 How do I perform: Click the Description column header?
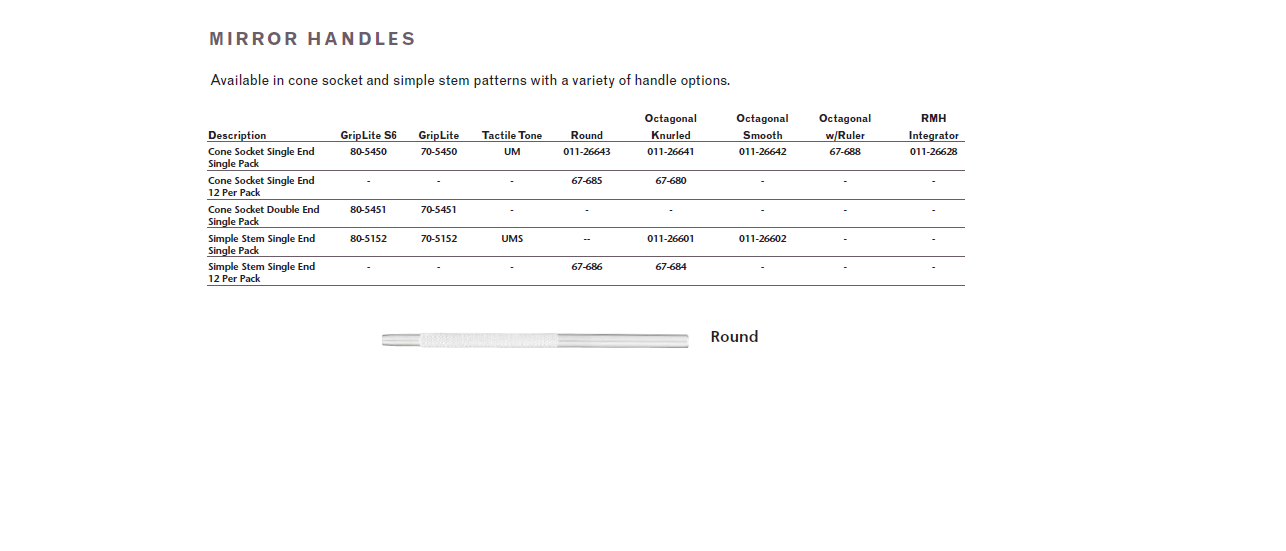click(x=237, y=135)
